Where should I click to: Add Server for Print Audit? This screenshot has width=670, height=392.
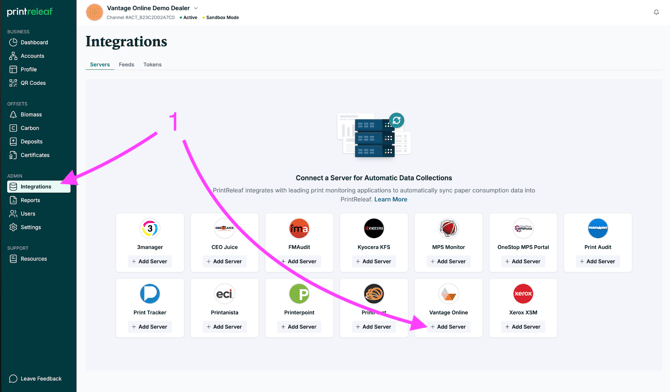point(598,261)
